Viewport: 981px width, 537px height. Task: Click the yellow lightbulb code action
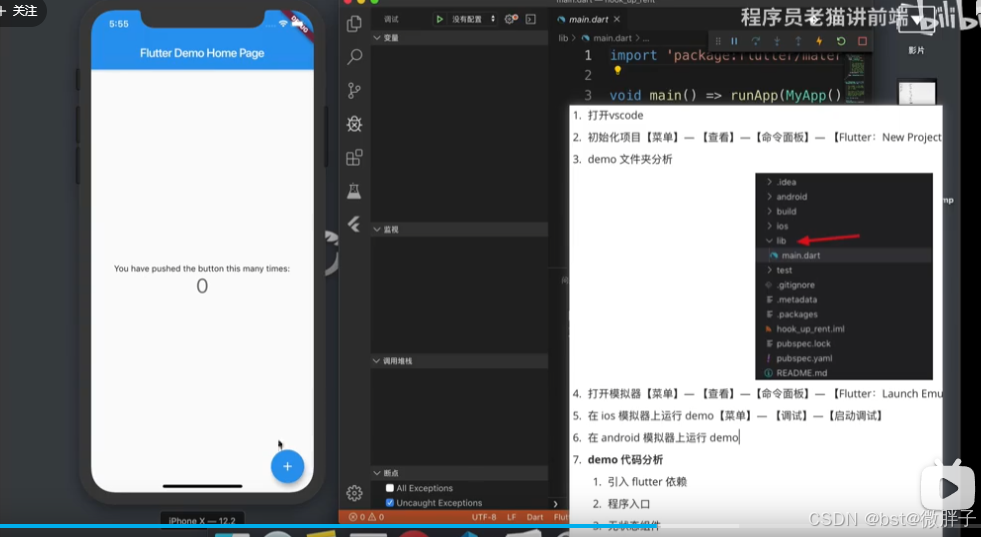618,71
